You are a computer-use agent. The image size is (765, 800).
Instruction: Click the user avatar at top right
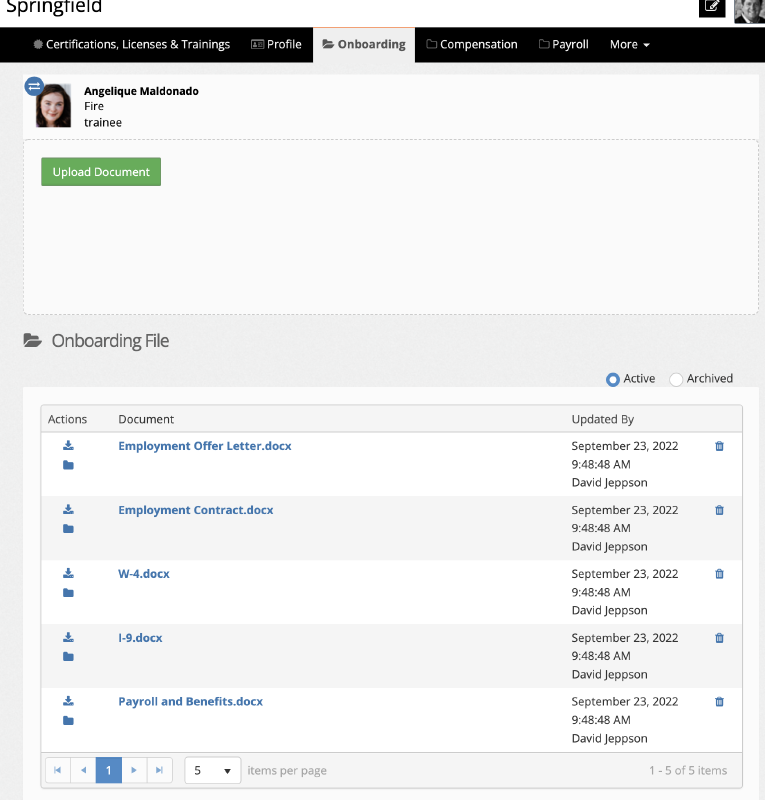(x=749, y=11)
